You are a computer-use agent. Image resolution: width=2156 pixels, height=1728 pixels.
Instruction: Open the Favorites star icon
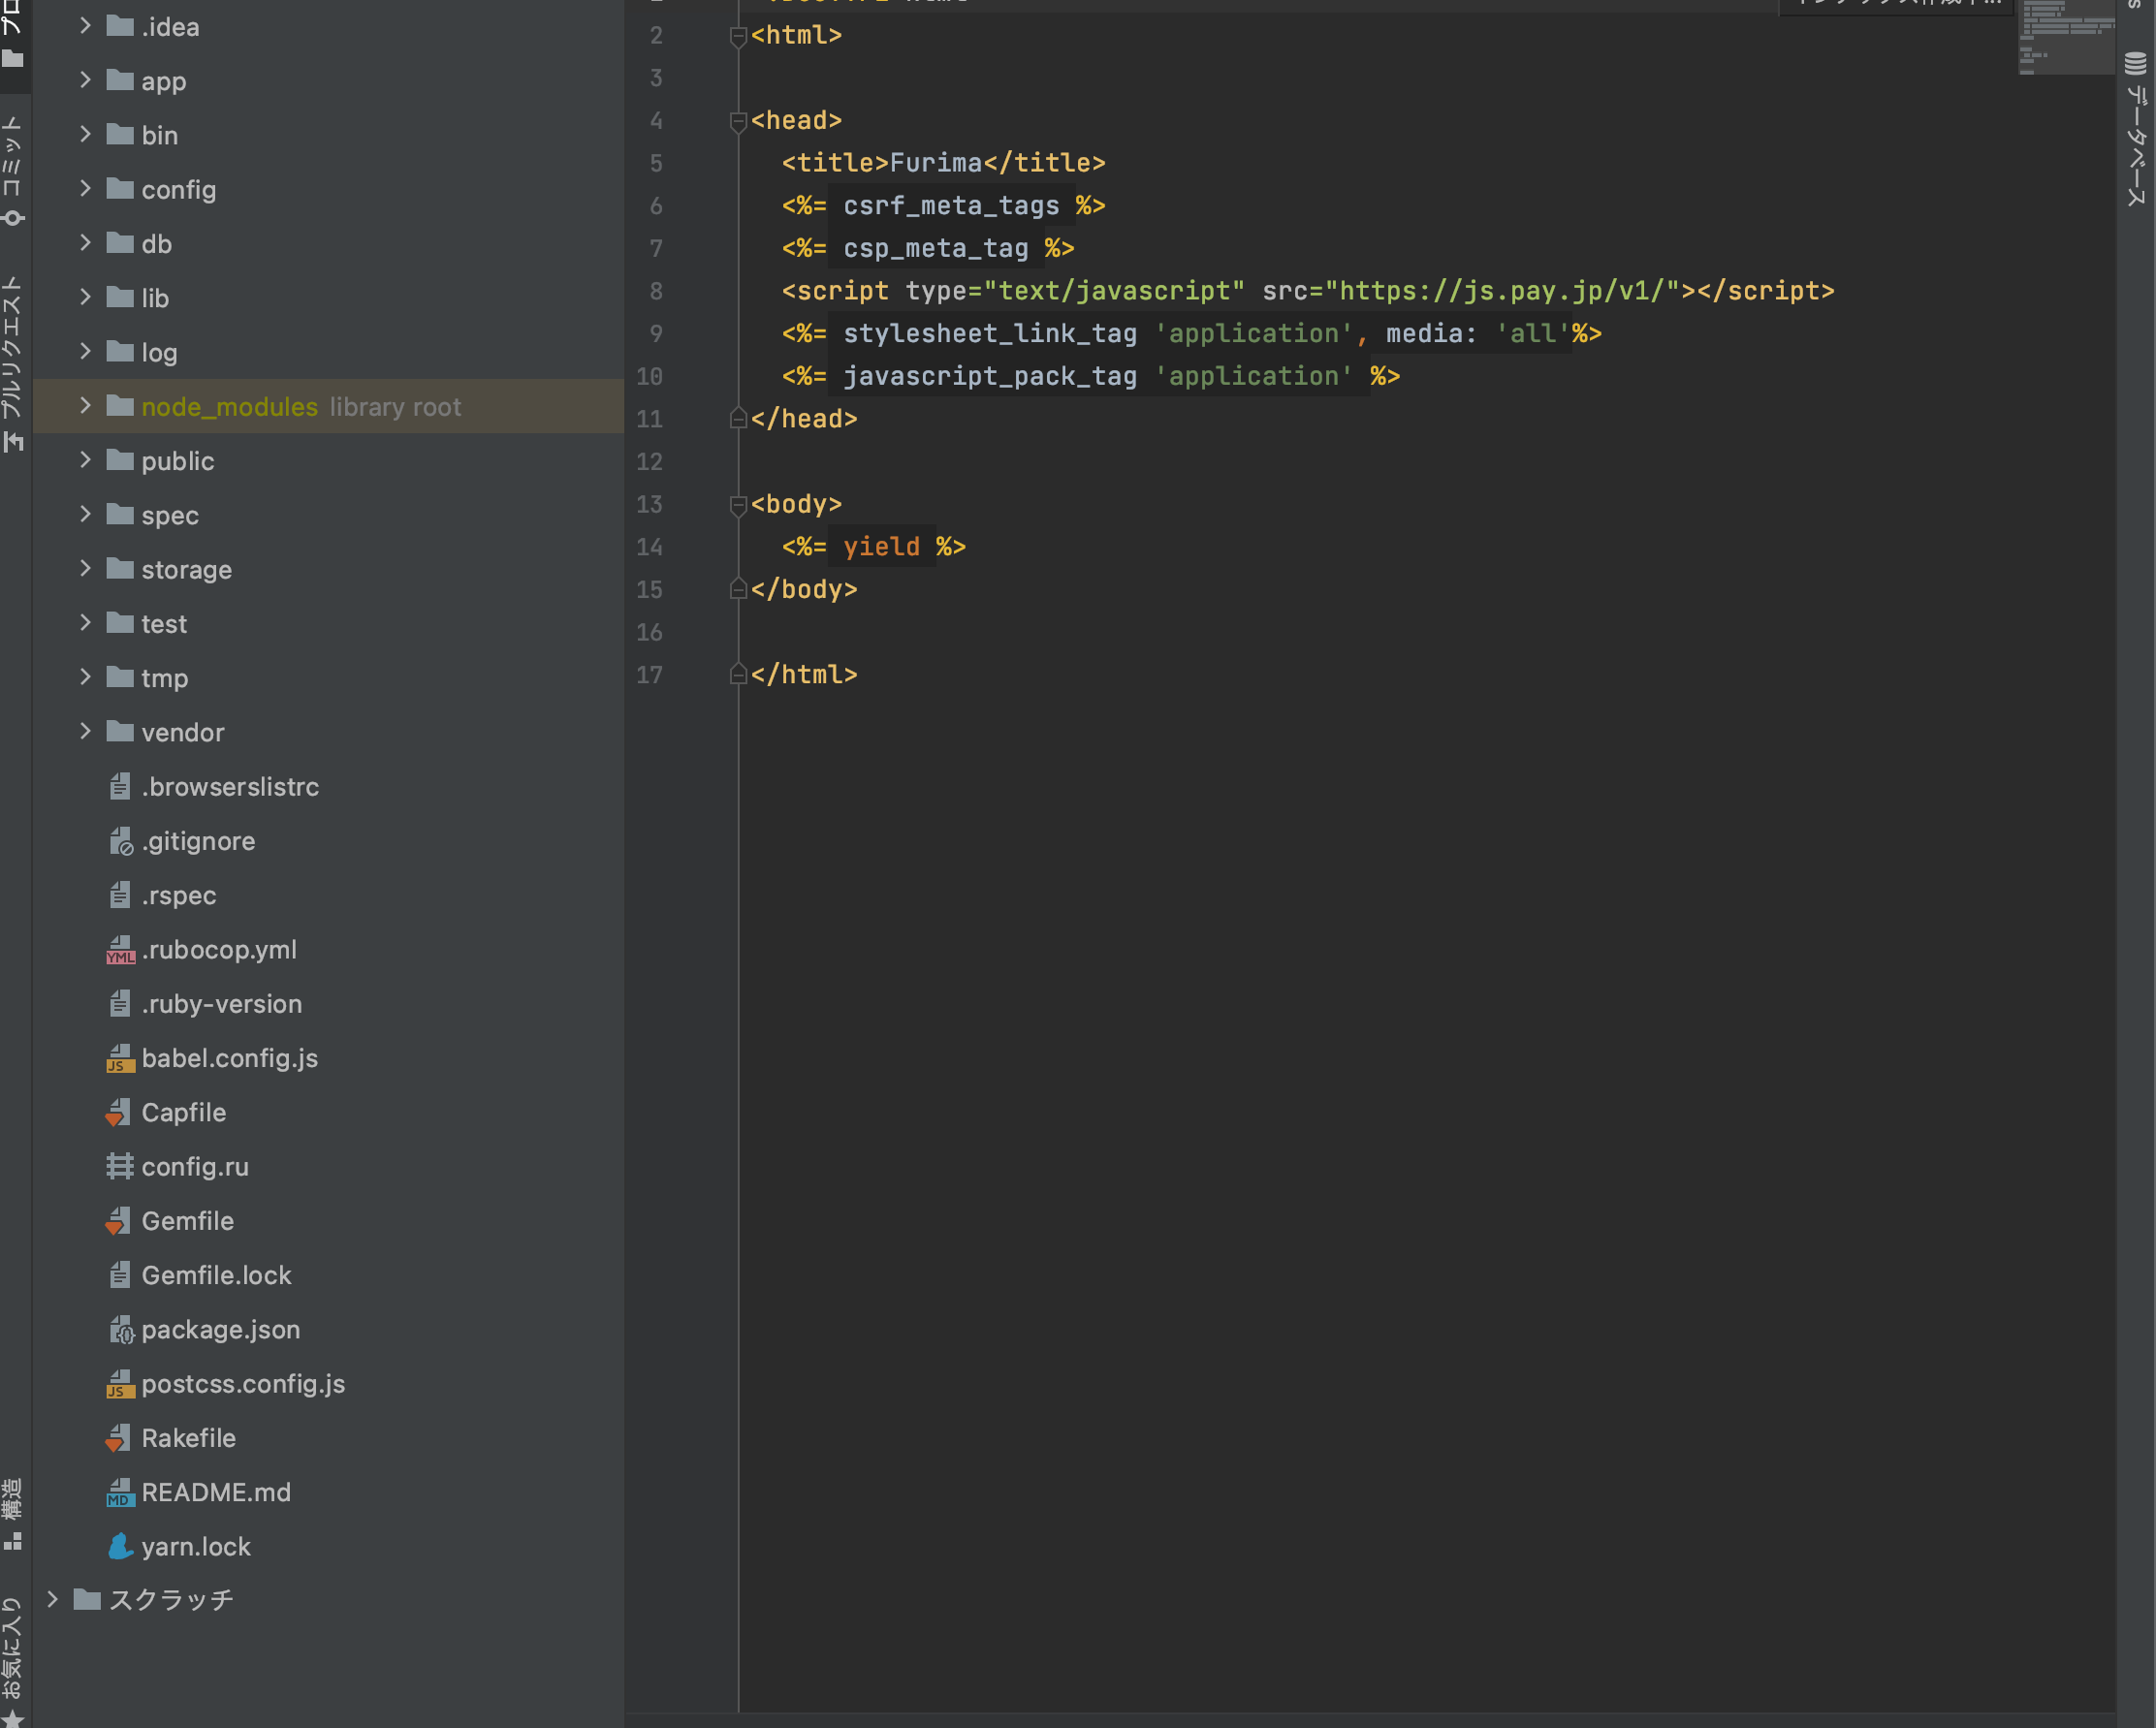click(13, 1718)
